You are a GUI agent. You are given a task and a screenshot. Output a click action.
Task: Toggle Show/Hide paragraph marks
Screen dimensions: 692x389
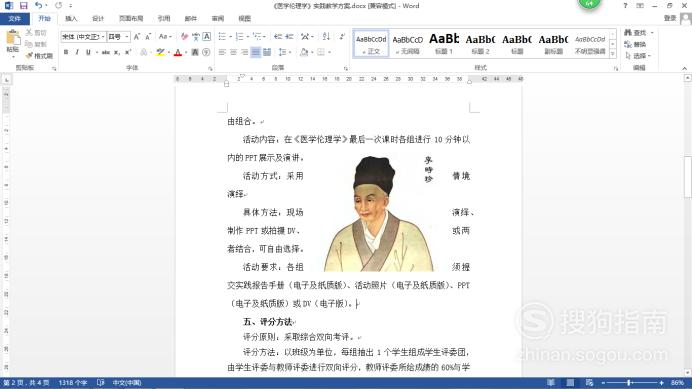click(342, 37)
